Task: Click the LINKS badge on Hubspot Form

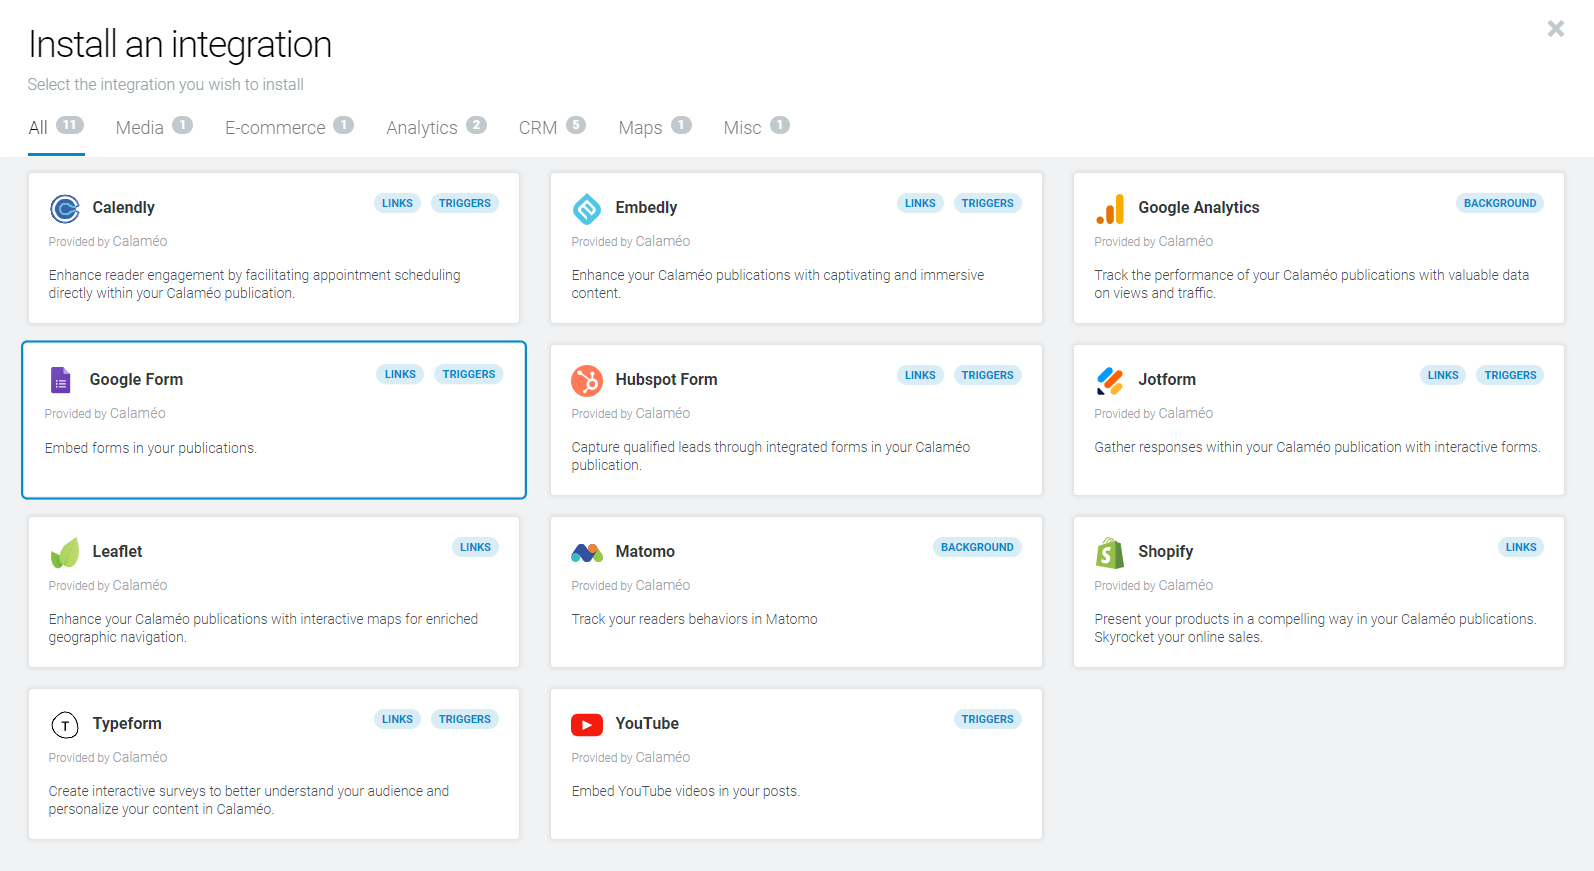Action: [x=920, y=375]
